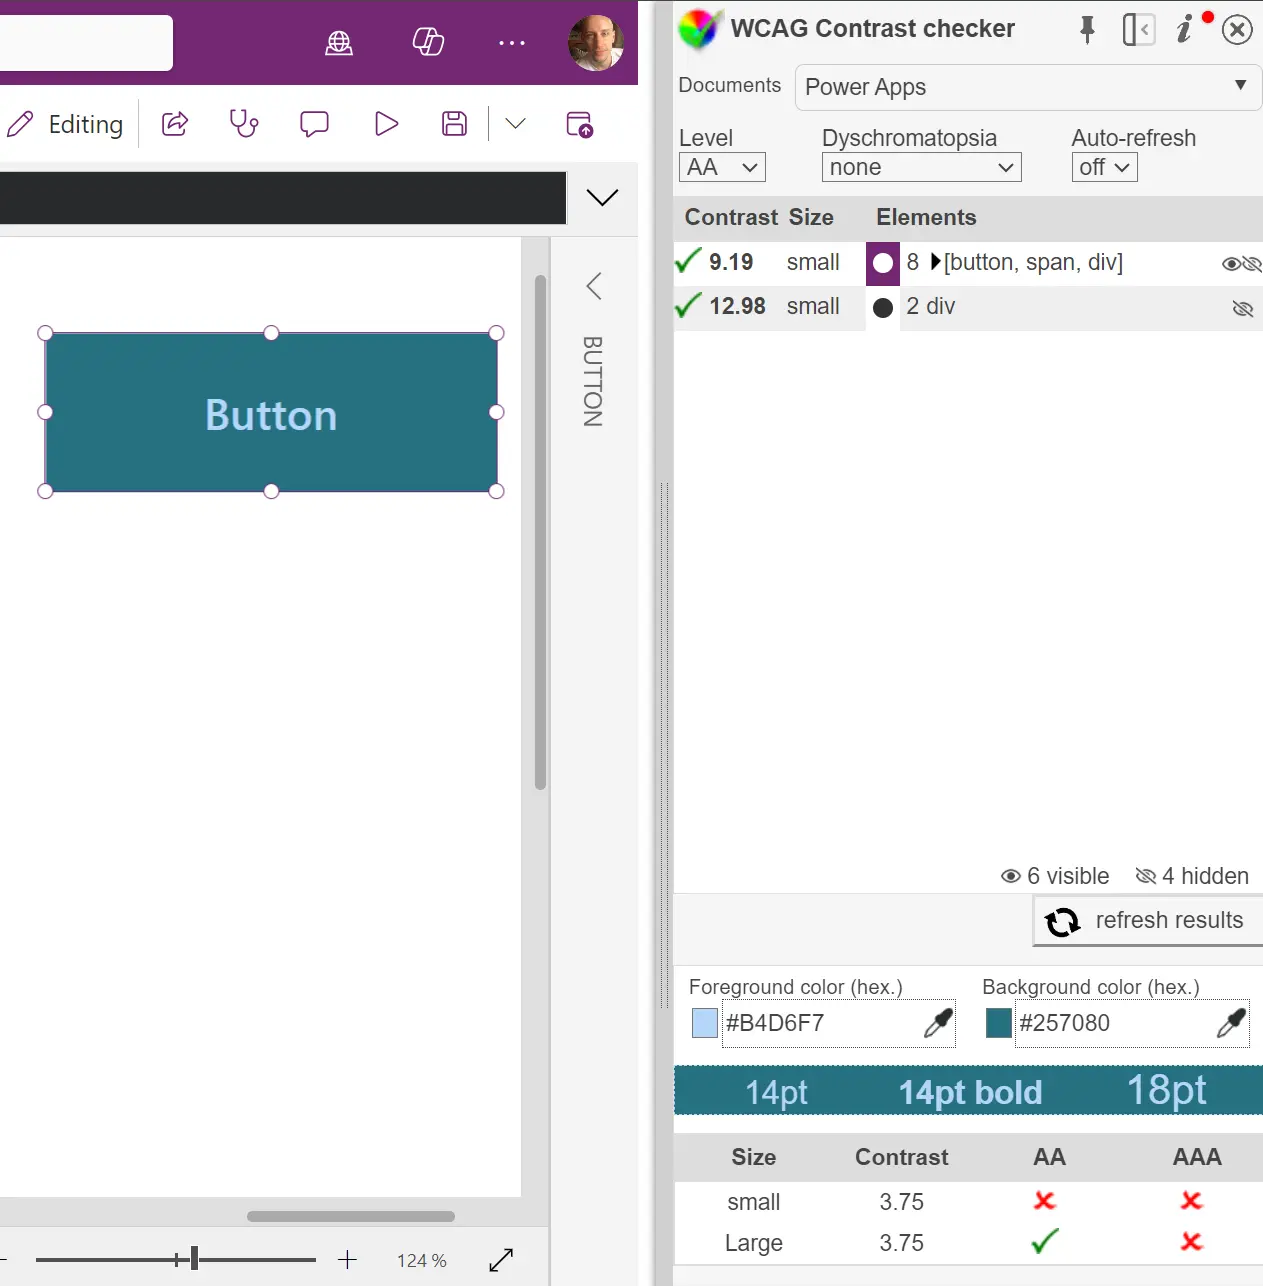This screenshot has width=1263, height=1286.
Task: Click the Share icon in the toolbar
Action: pyautogui.click(x=175, y=124)
